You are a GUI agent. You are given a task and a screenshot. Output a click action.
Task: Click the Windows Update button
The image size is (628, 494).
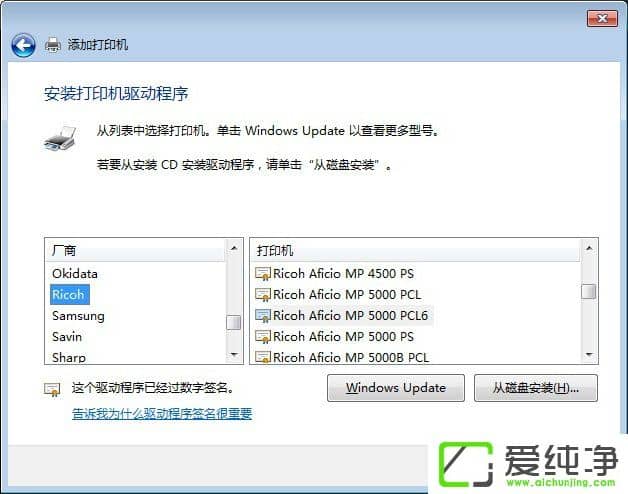pyautogui.click(x=396, y=388)
